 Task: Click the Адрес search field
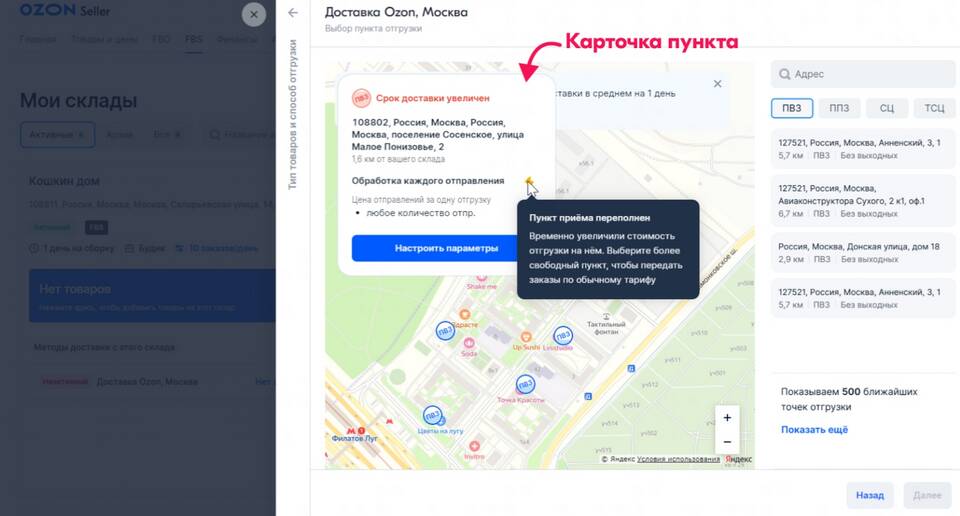863,74
